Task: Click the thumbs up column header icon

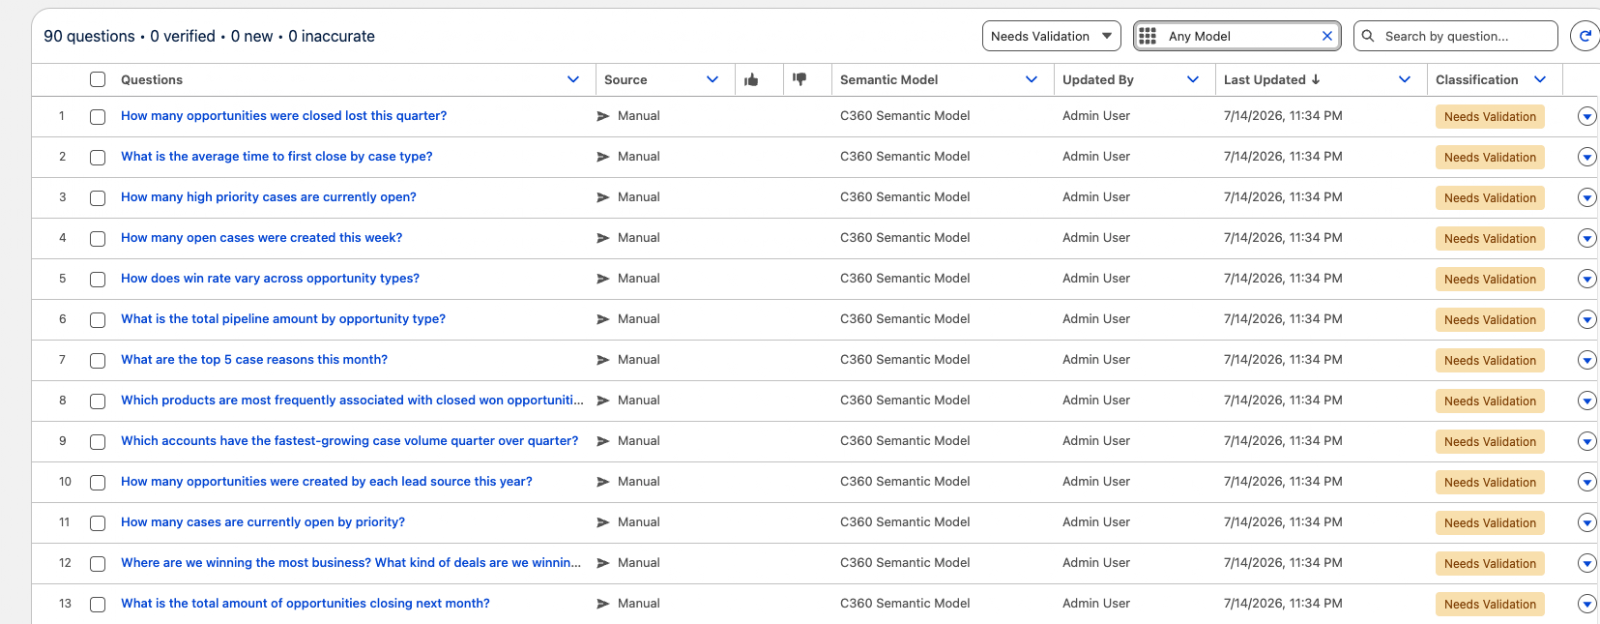Action: click(x=751, y=80)
